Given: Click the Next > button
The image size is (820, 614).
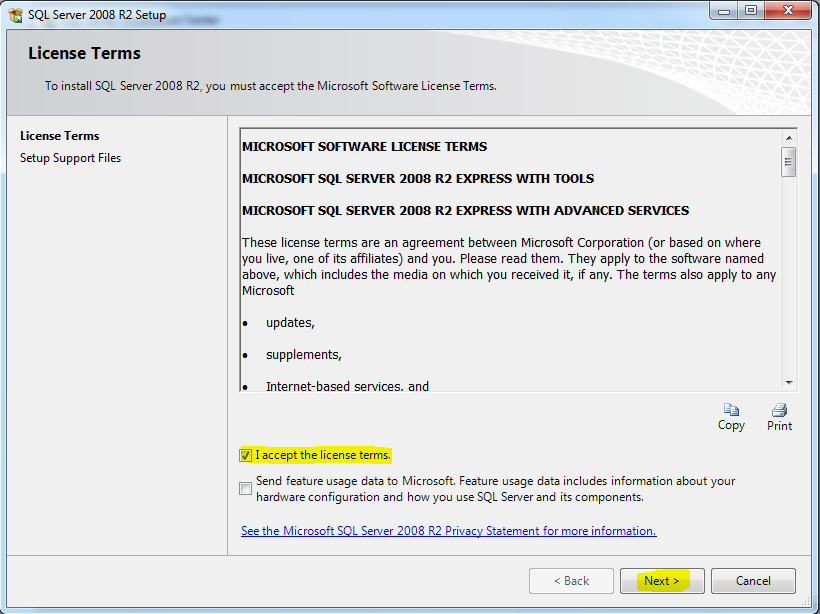Looking at the screenshot, I should (x=662, y=581).
